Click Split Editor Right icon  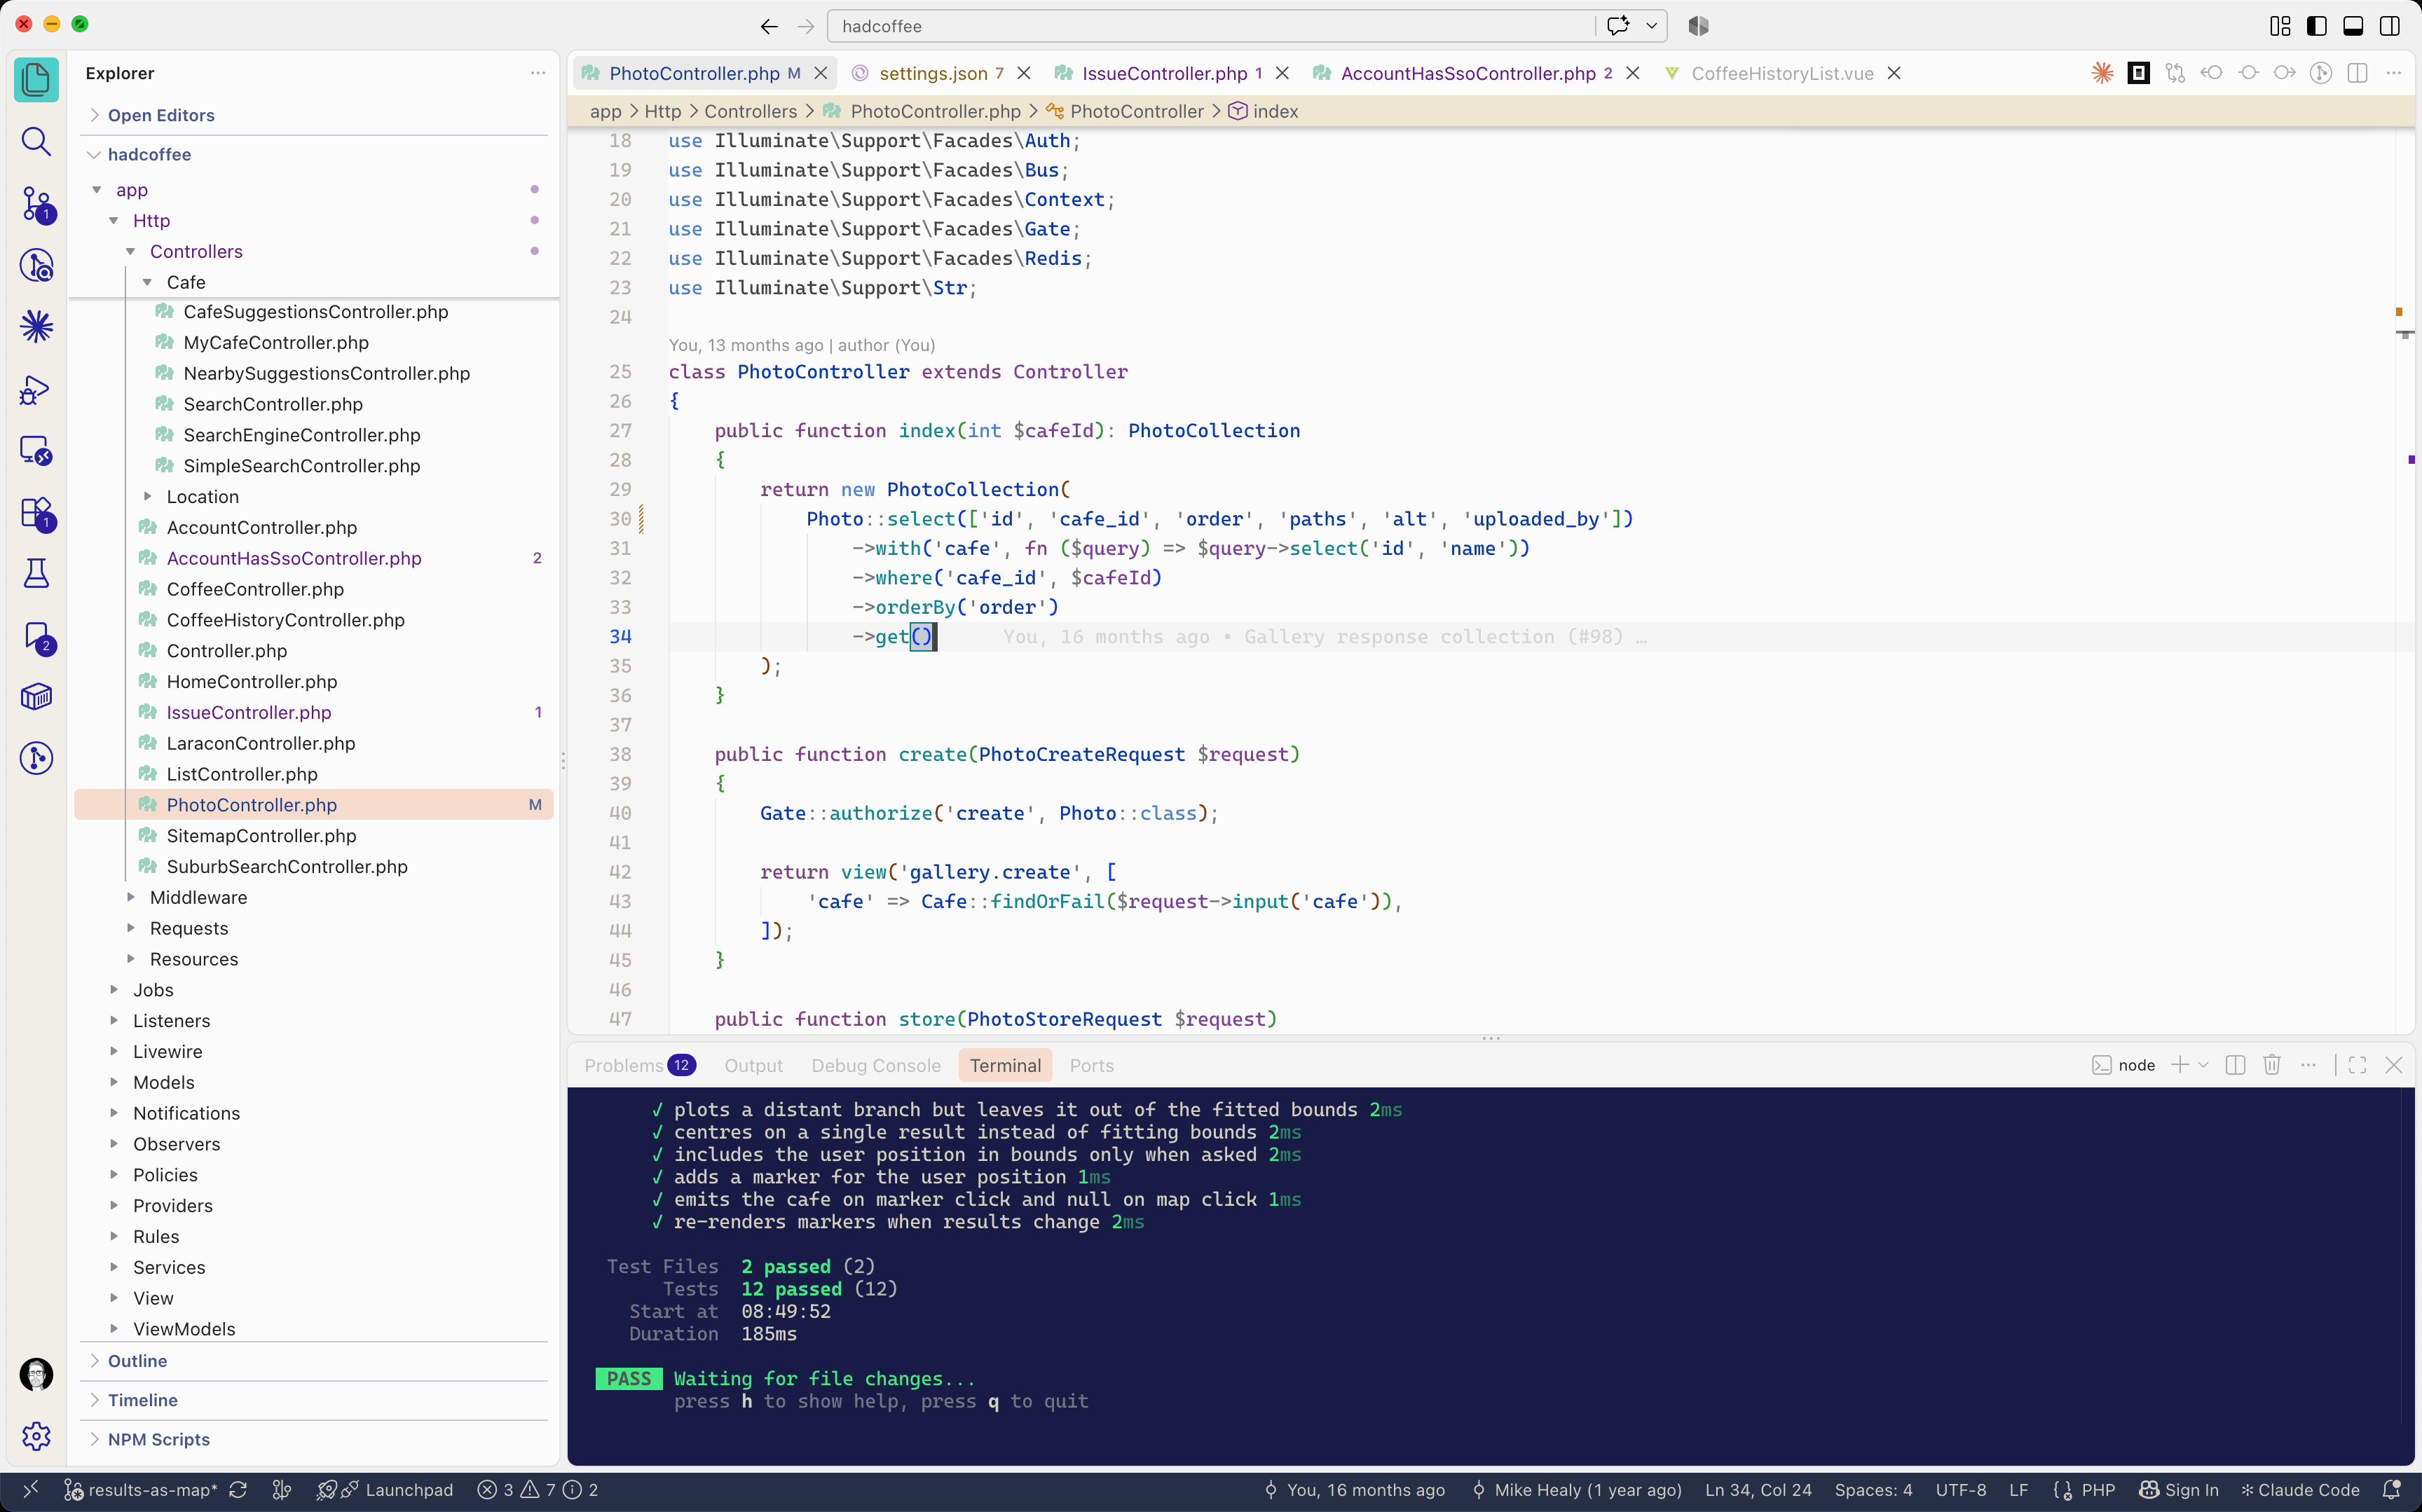2357,73
